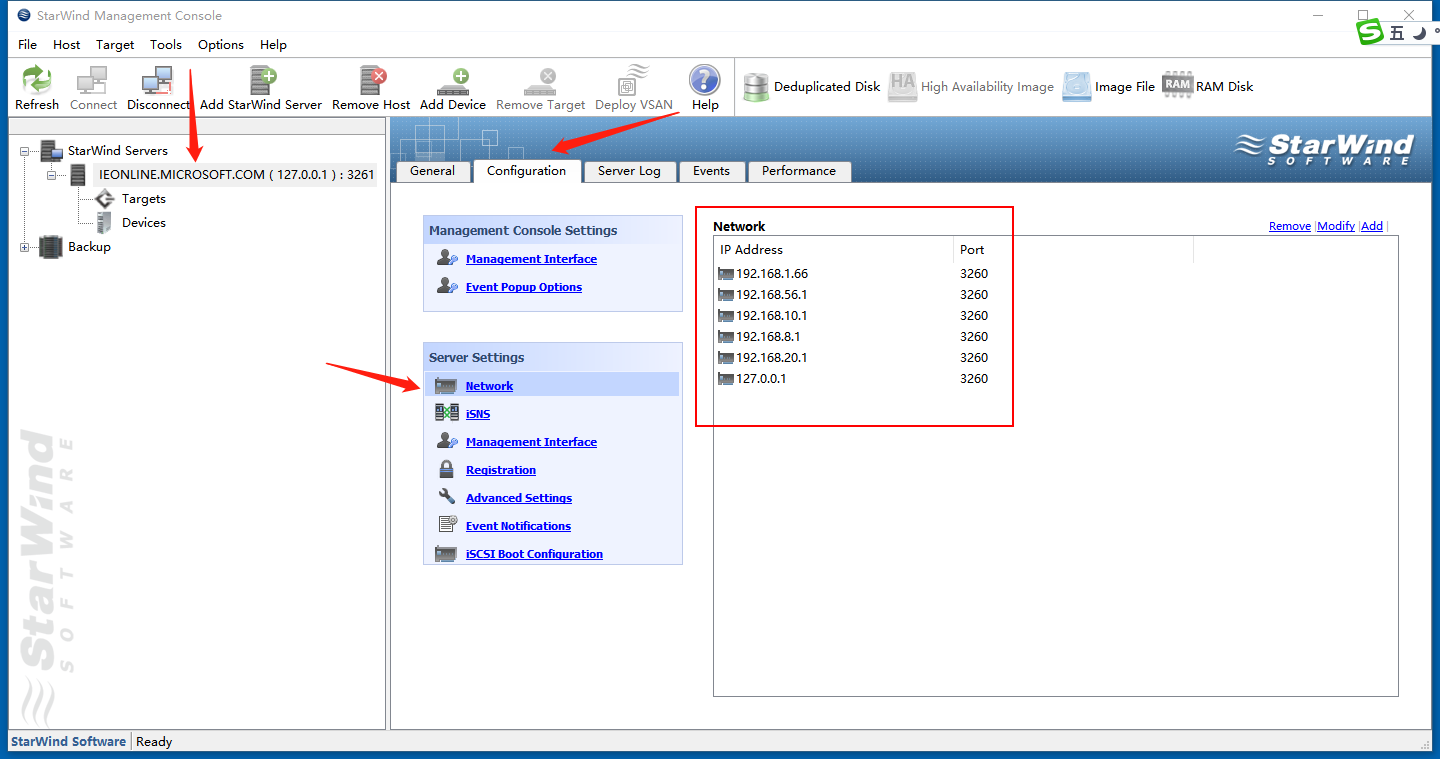Screen dimensions: 1440x759
Task: Select StarWind Servers in the tree
Action: click(118, 151)
